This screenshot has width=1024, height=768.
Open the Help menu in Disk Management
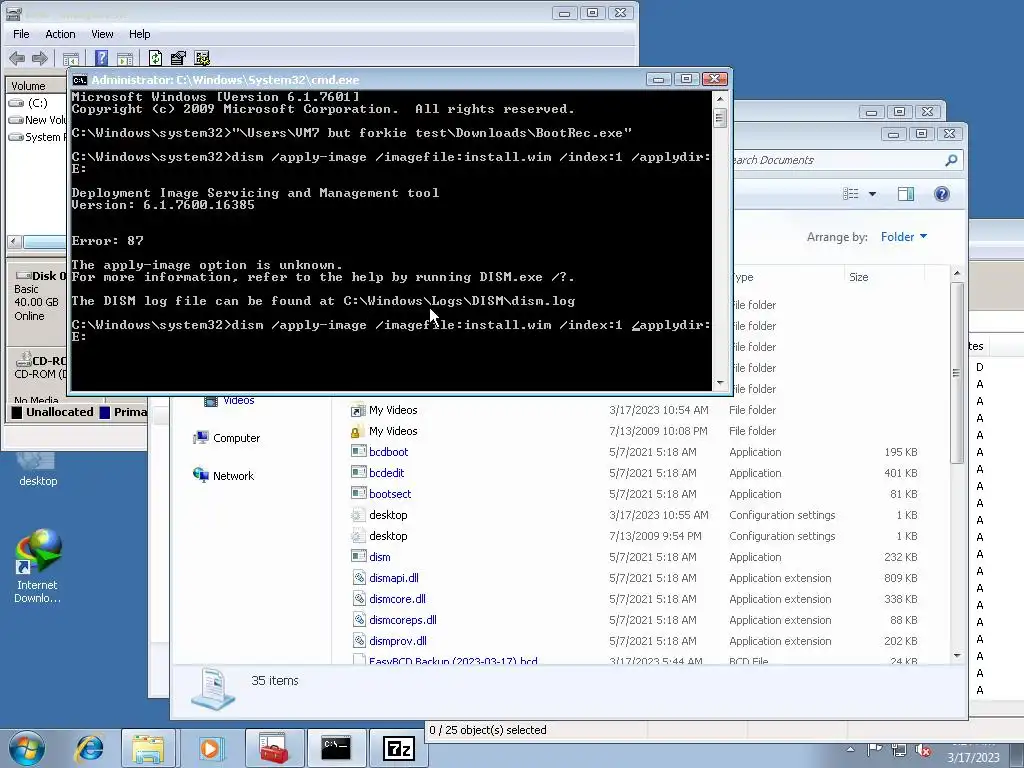click(x=139, y=34)
